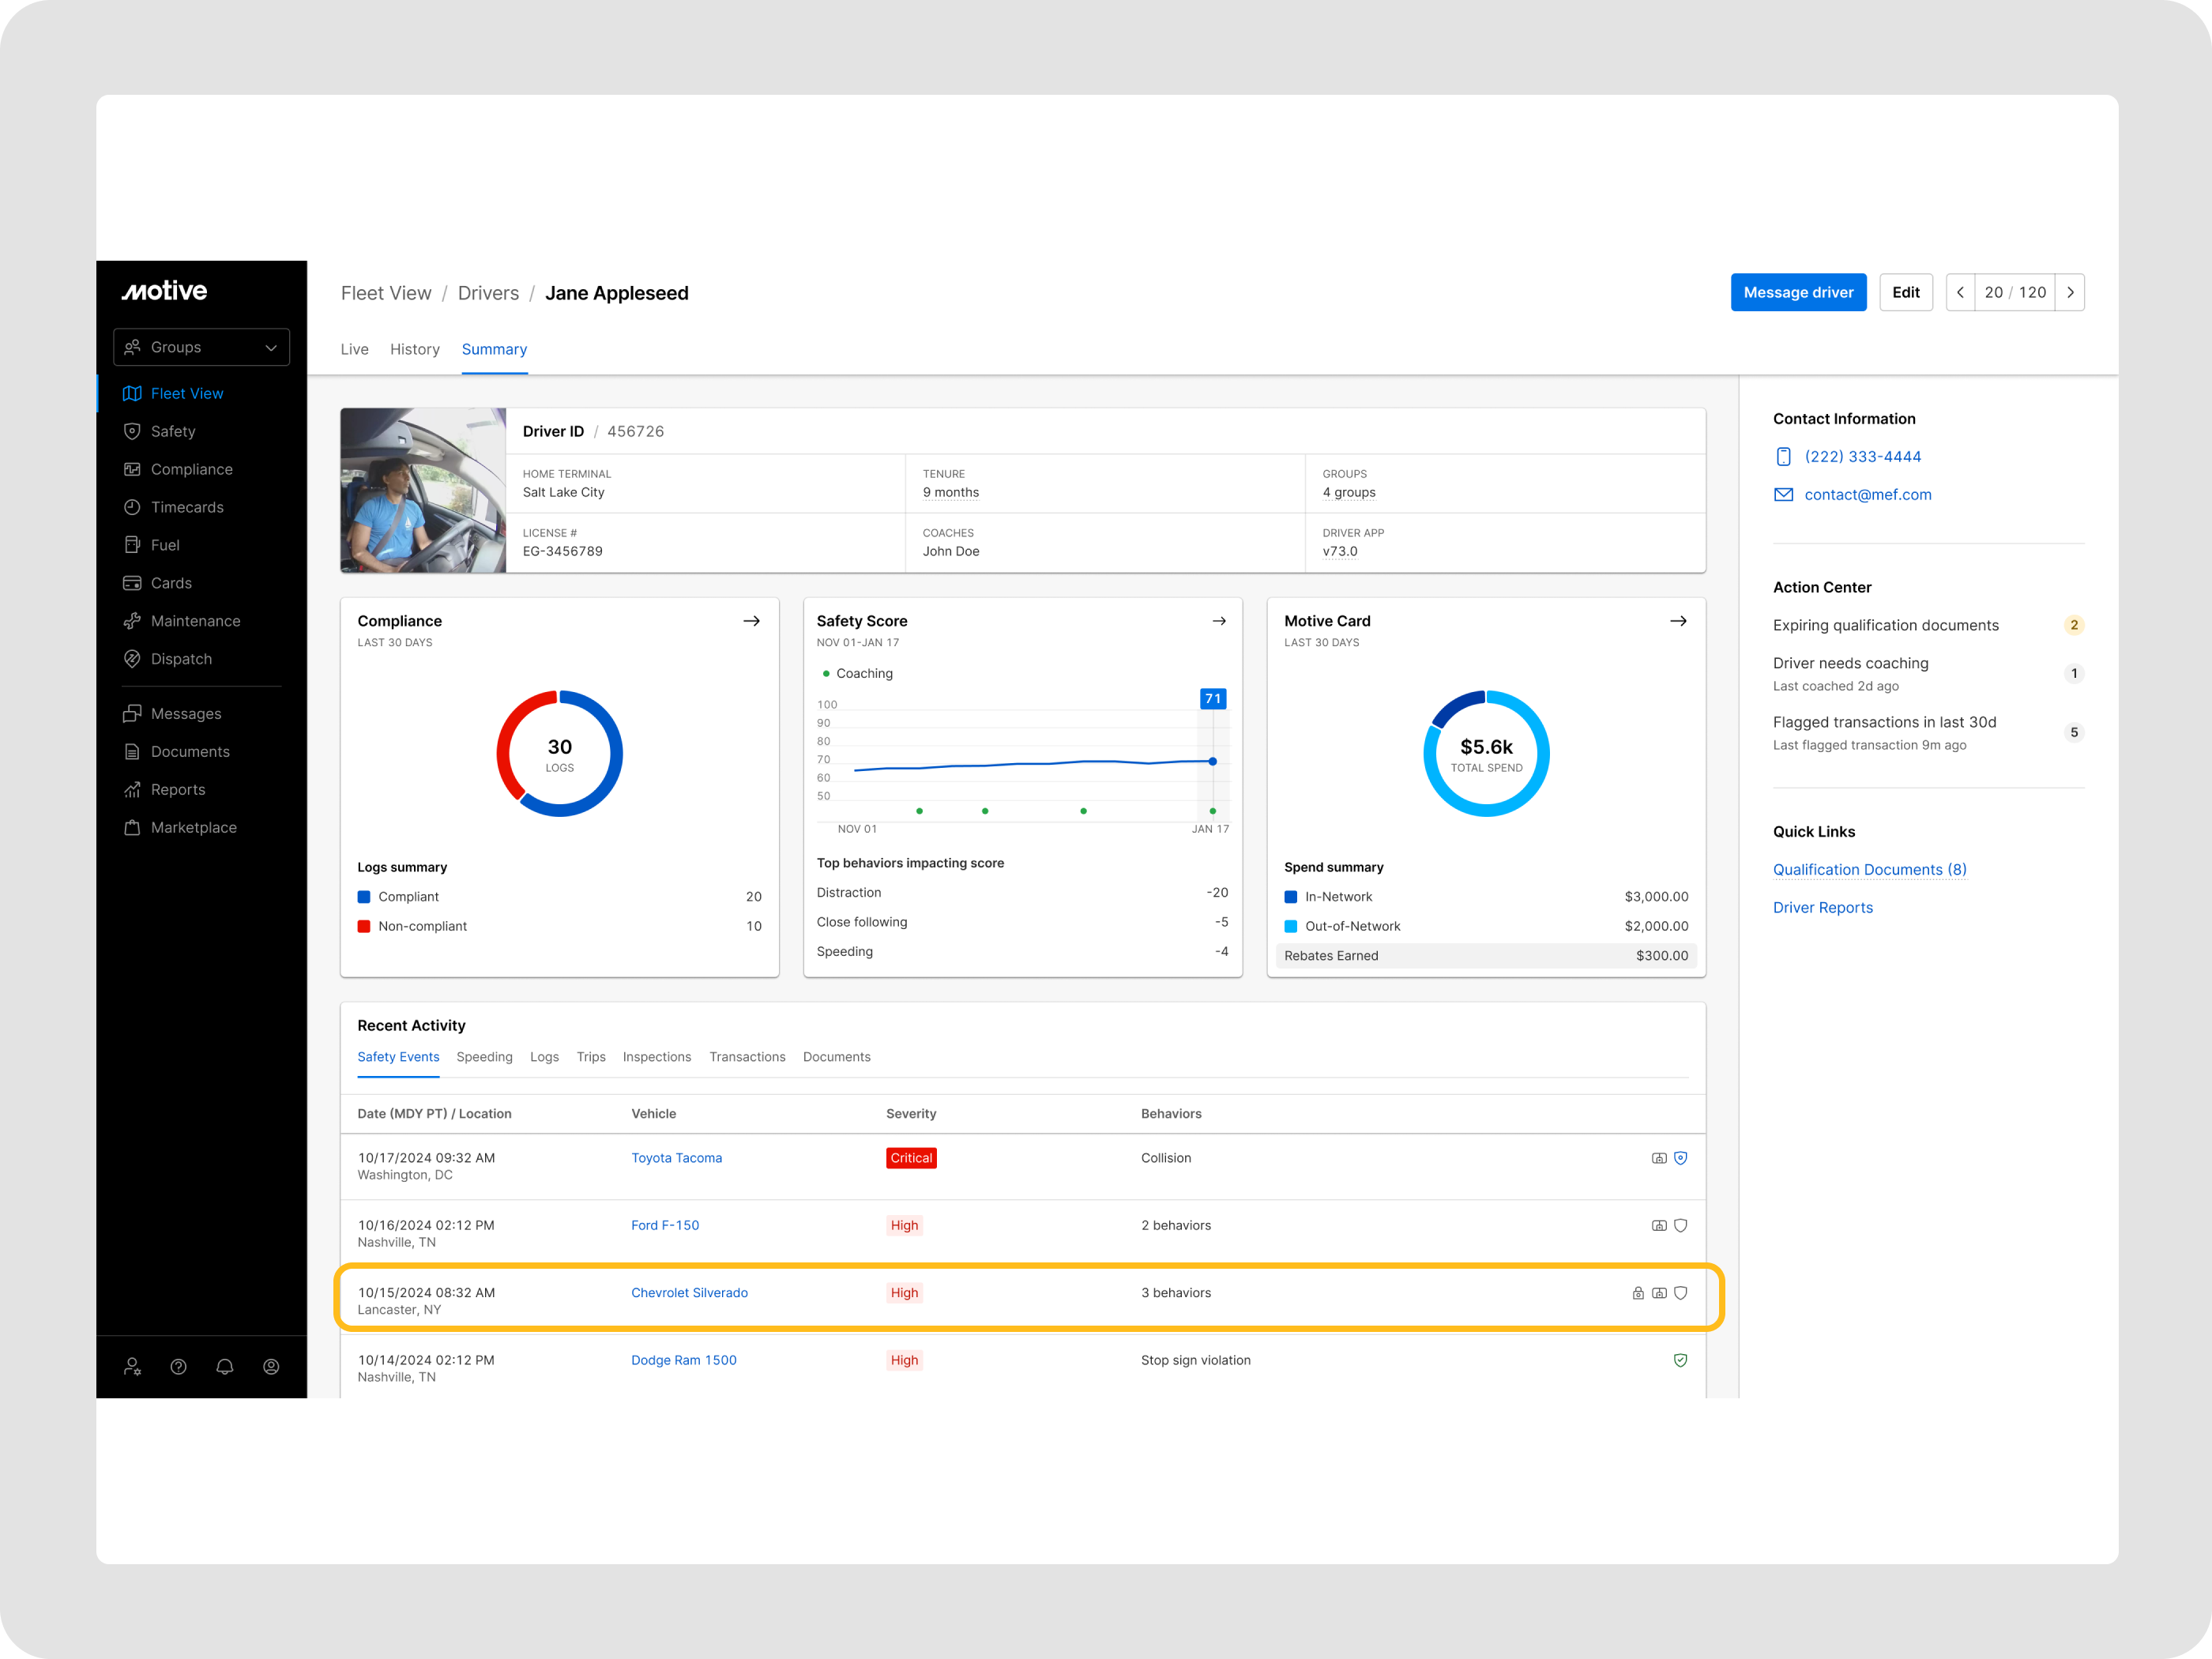Switch to the History tab
This screenshot has width=2212, height=1659.
[x=414, y=349]
